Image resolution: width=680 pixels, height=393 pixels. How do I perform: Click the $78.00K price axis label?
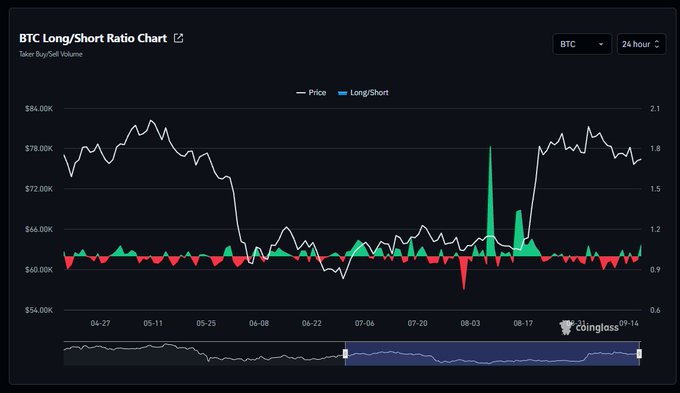pos(39,148)
